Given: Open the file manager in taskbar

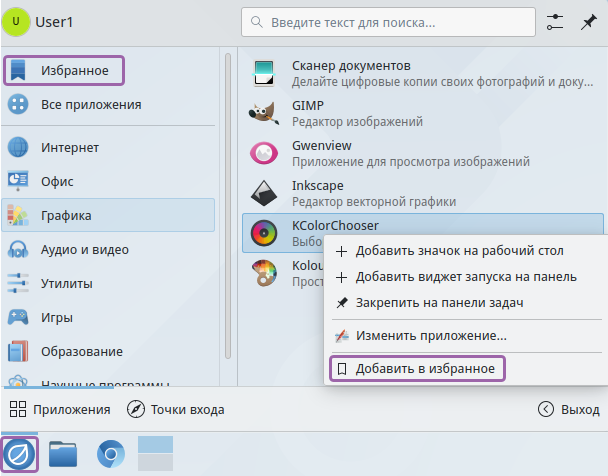Looking at the screenshot, I should pyautogui.click(x=63, y=455).
